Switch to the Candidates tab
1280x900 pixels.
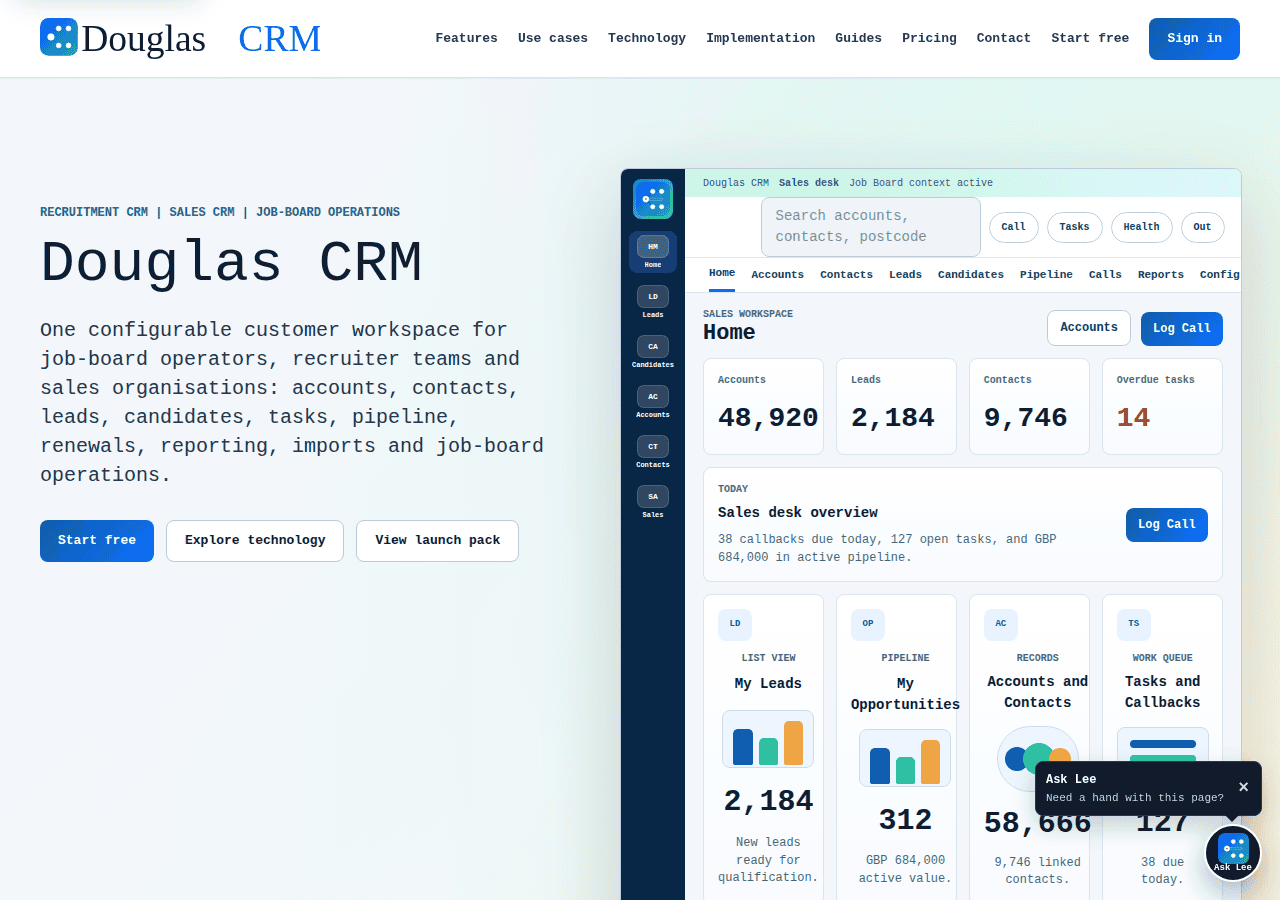(971, 275)
